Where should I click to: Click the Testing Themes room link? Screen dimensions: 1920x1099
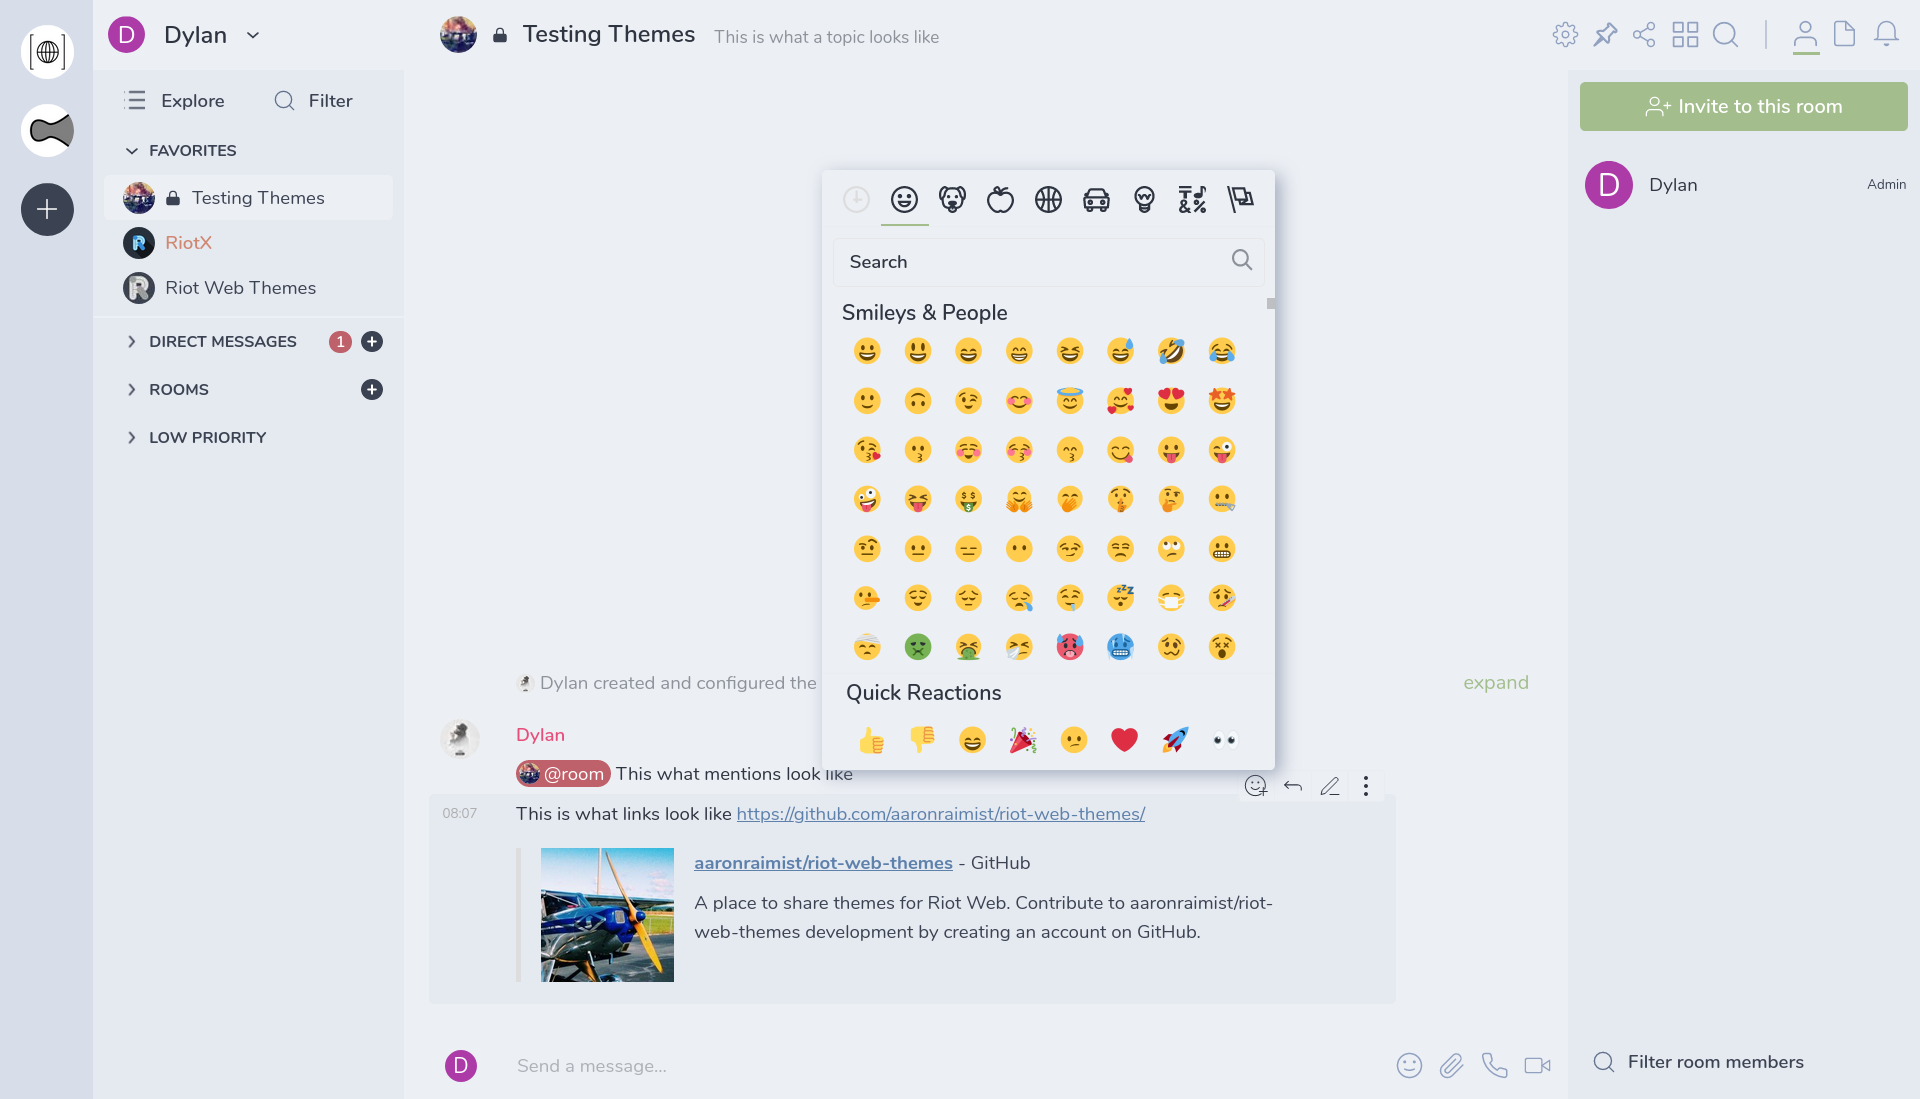pyautogui.click(x=257, y=197)
